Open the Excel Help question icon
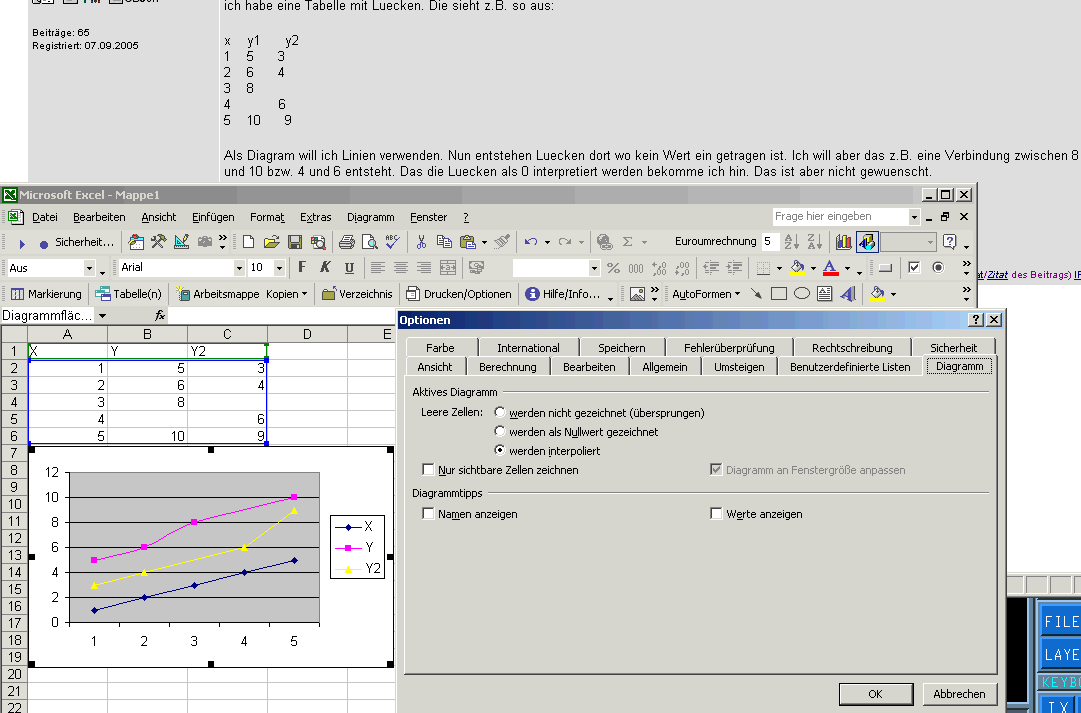Image resolution: width=1081 pixels, height=713 pixels. 949,242
